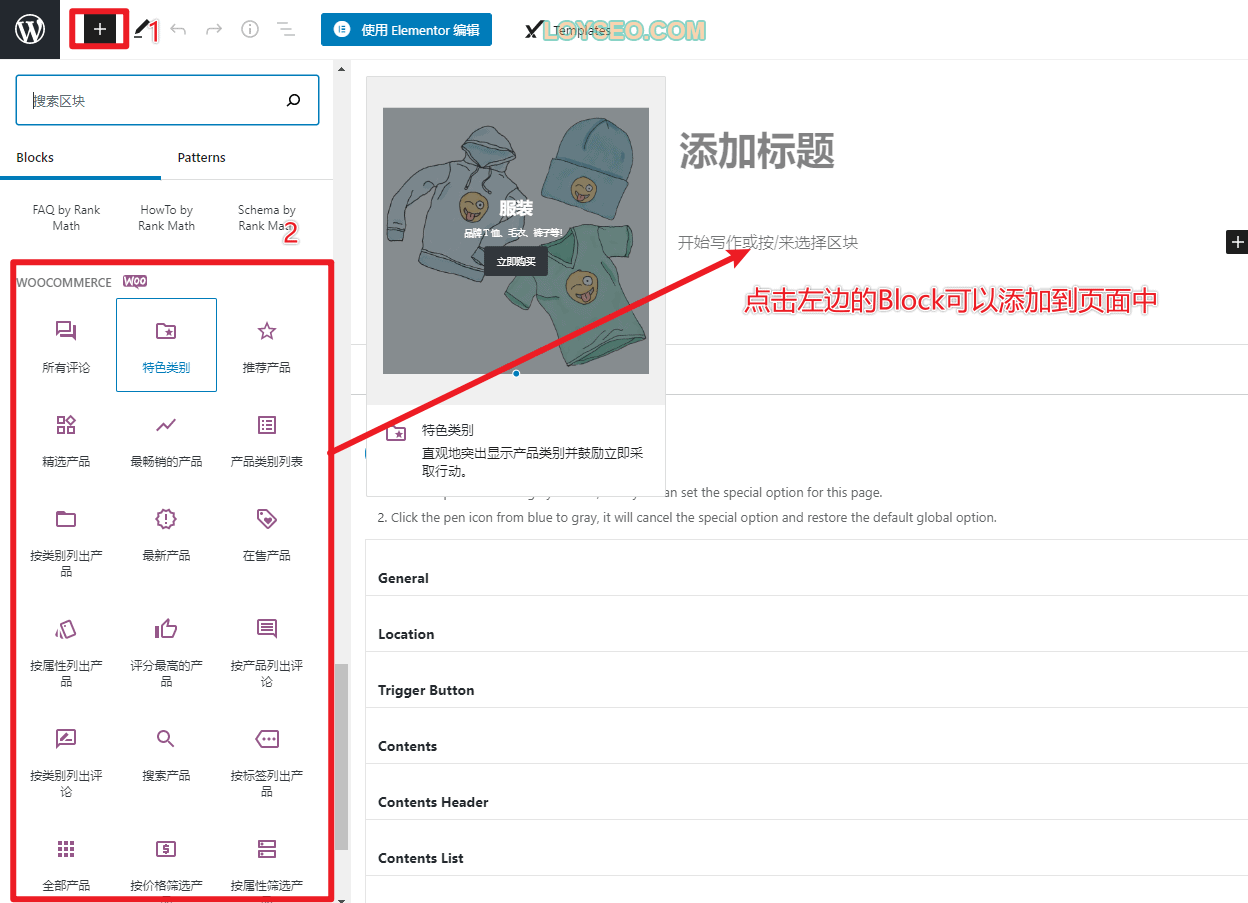Insert the 按产品列出评论 block

266,651
